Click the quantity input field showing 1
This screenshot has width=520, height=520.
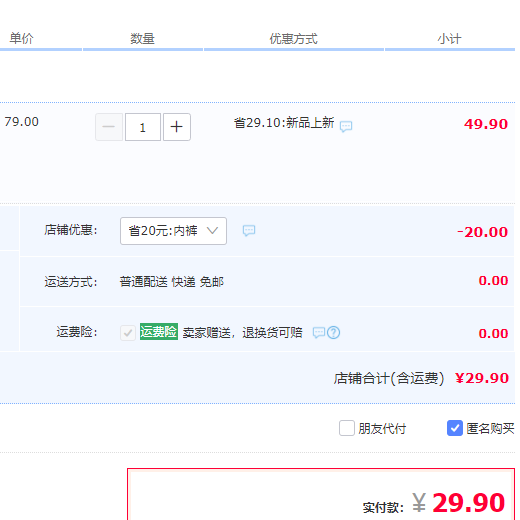coord(143,127)
